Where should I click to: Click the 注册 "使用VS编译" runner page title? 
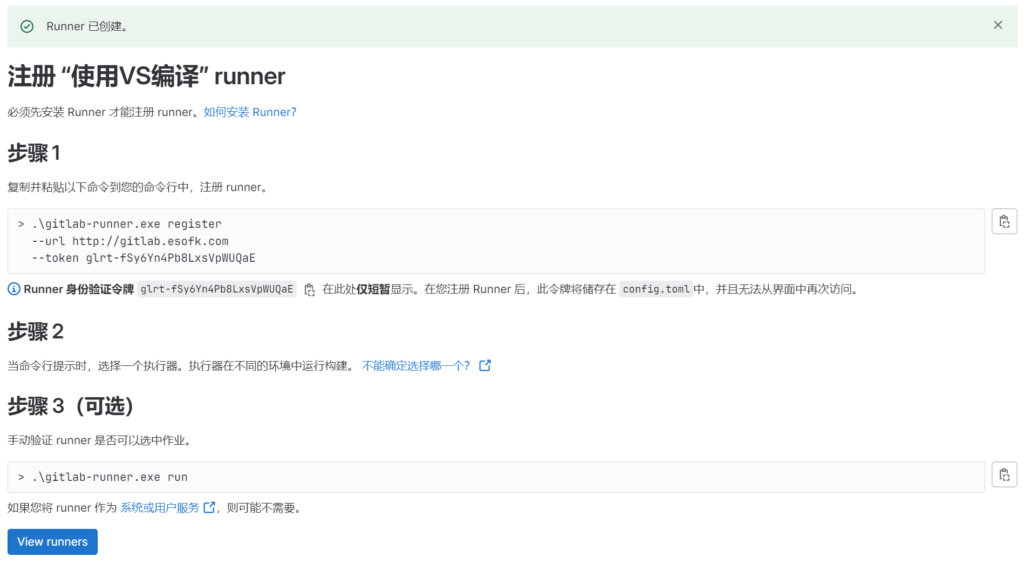tap(146, 77)
